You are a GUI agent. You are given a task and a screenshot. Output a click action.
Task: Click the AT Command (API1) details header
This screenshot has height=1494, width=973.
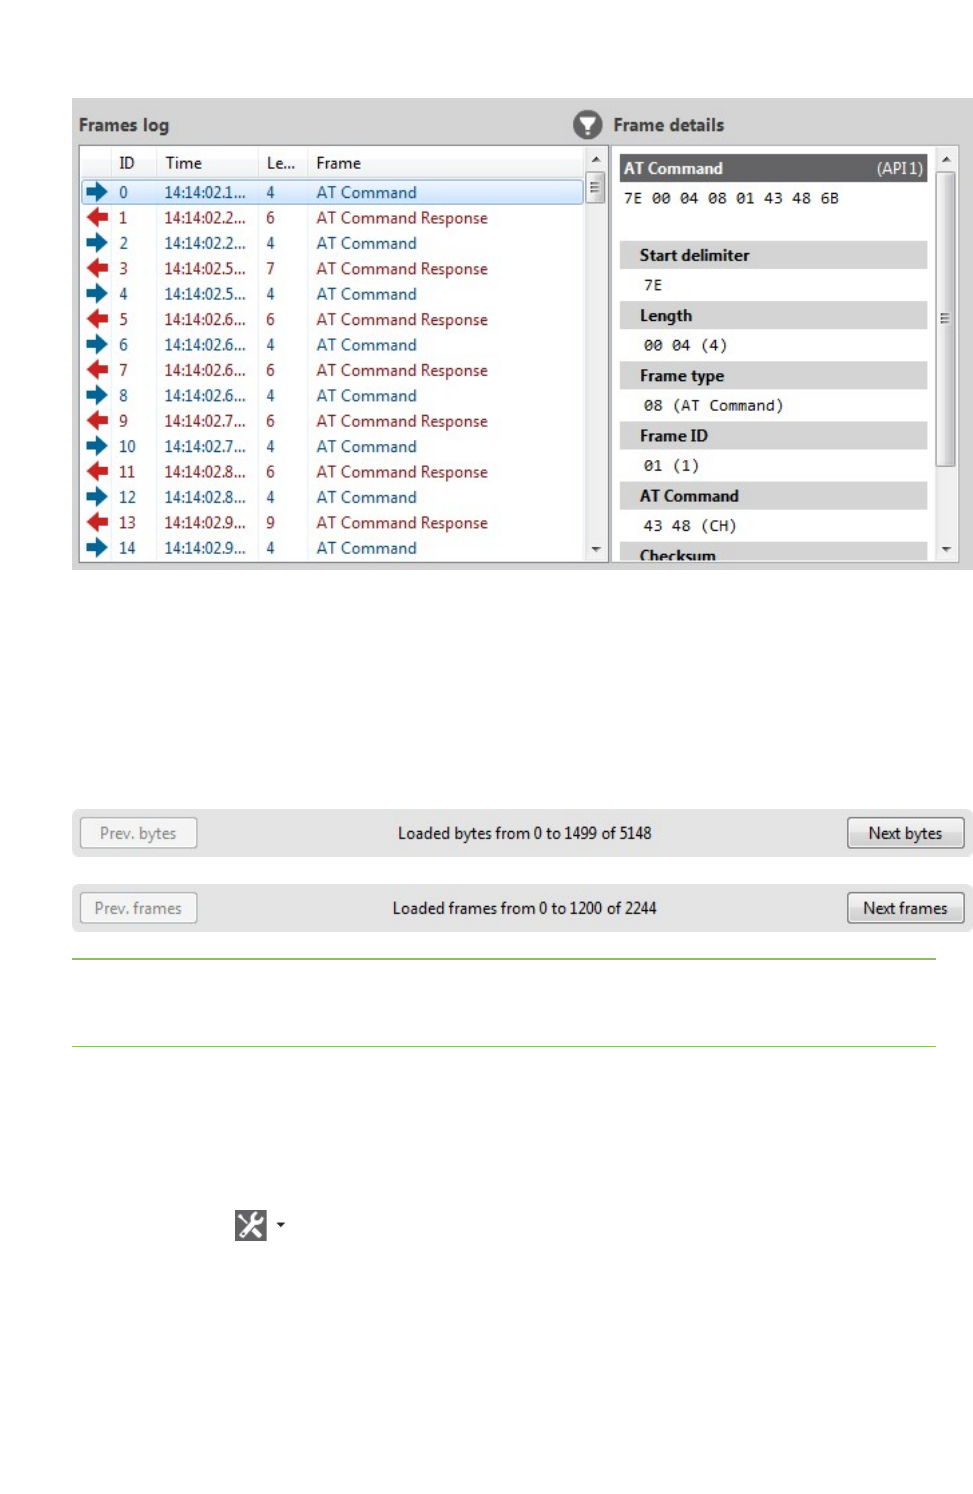(x=773, y=168)
